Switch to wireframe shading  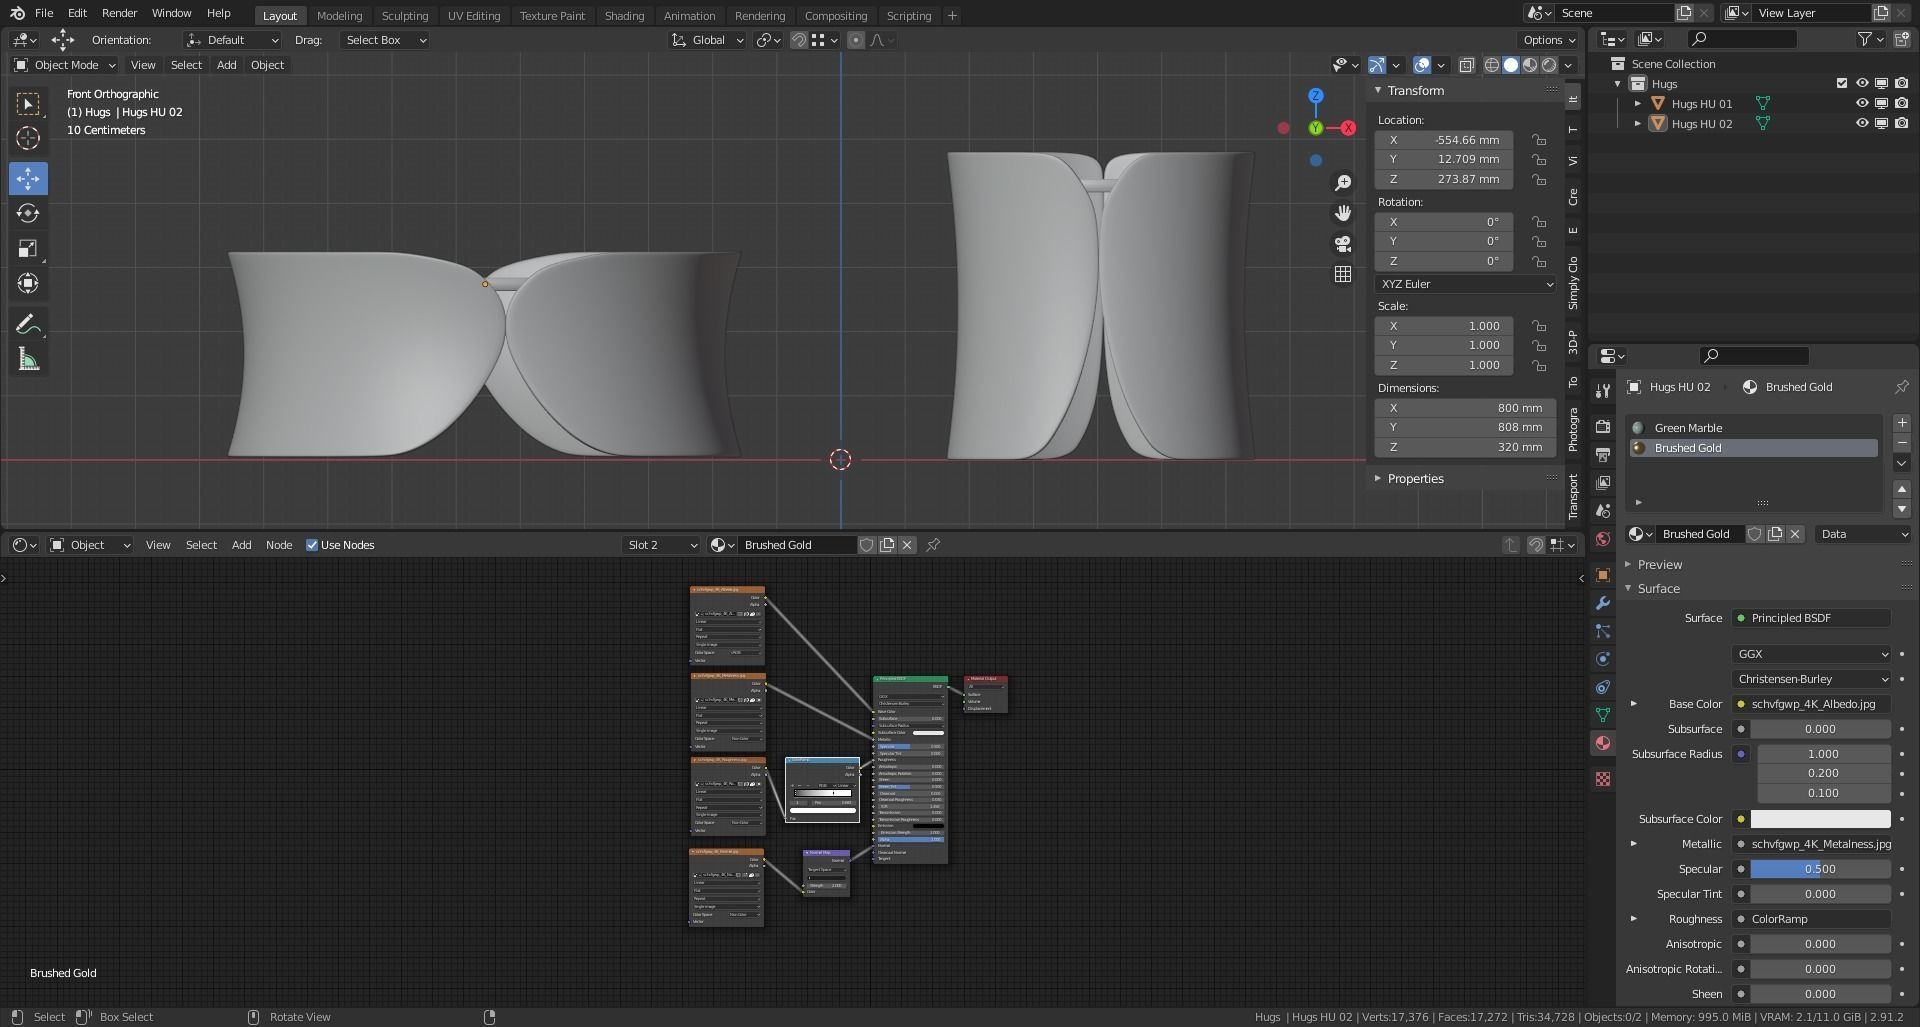point(1492,65)
